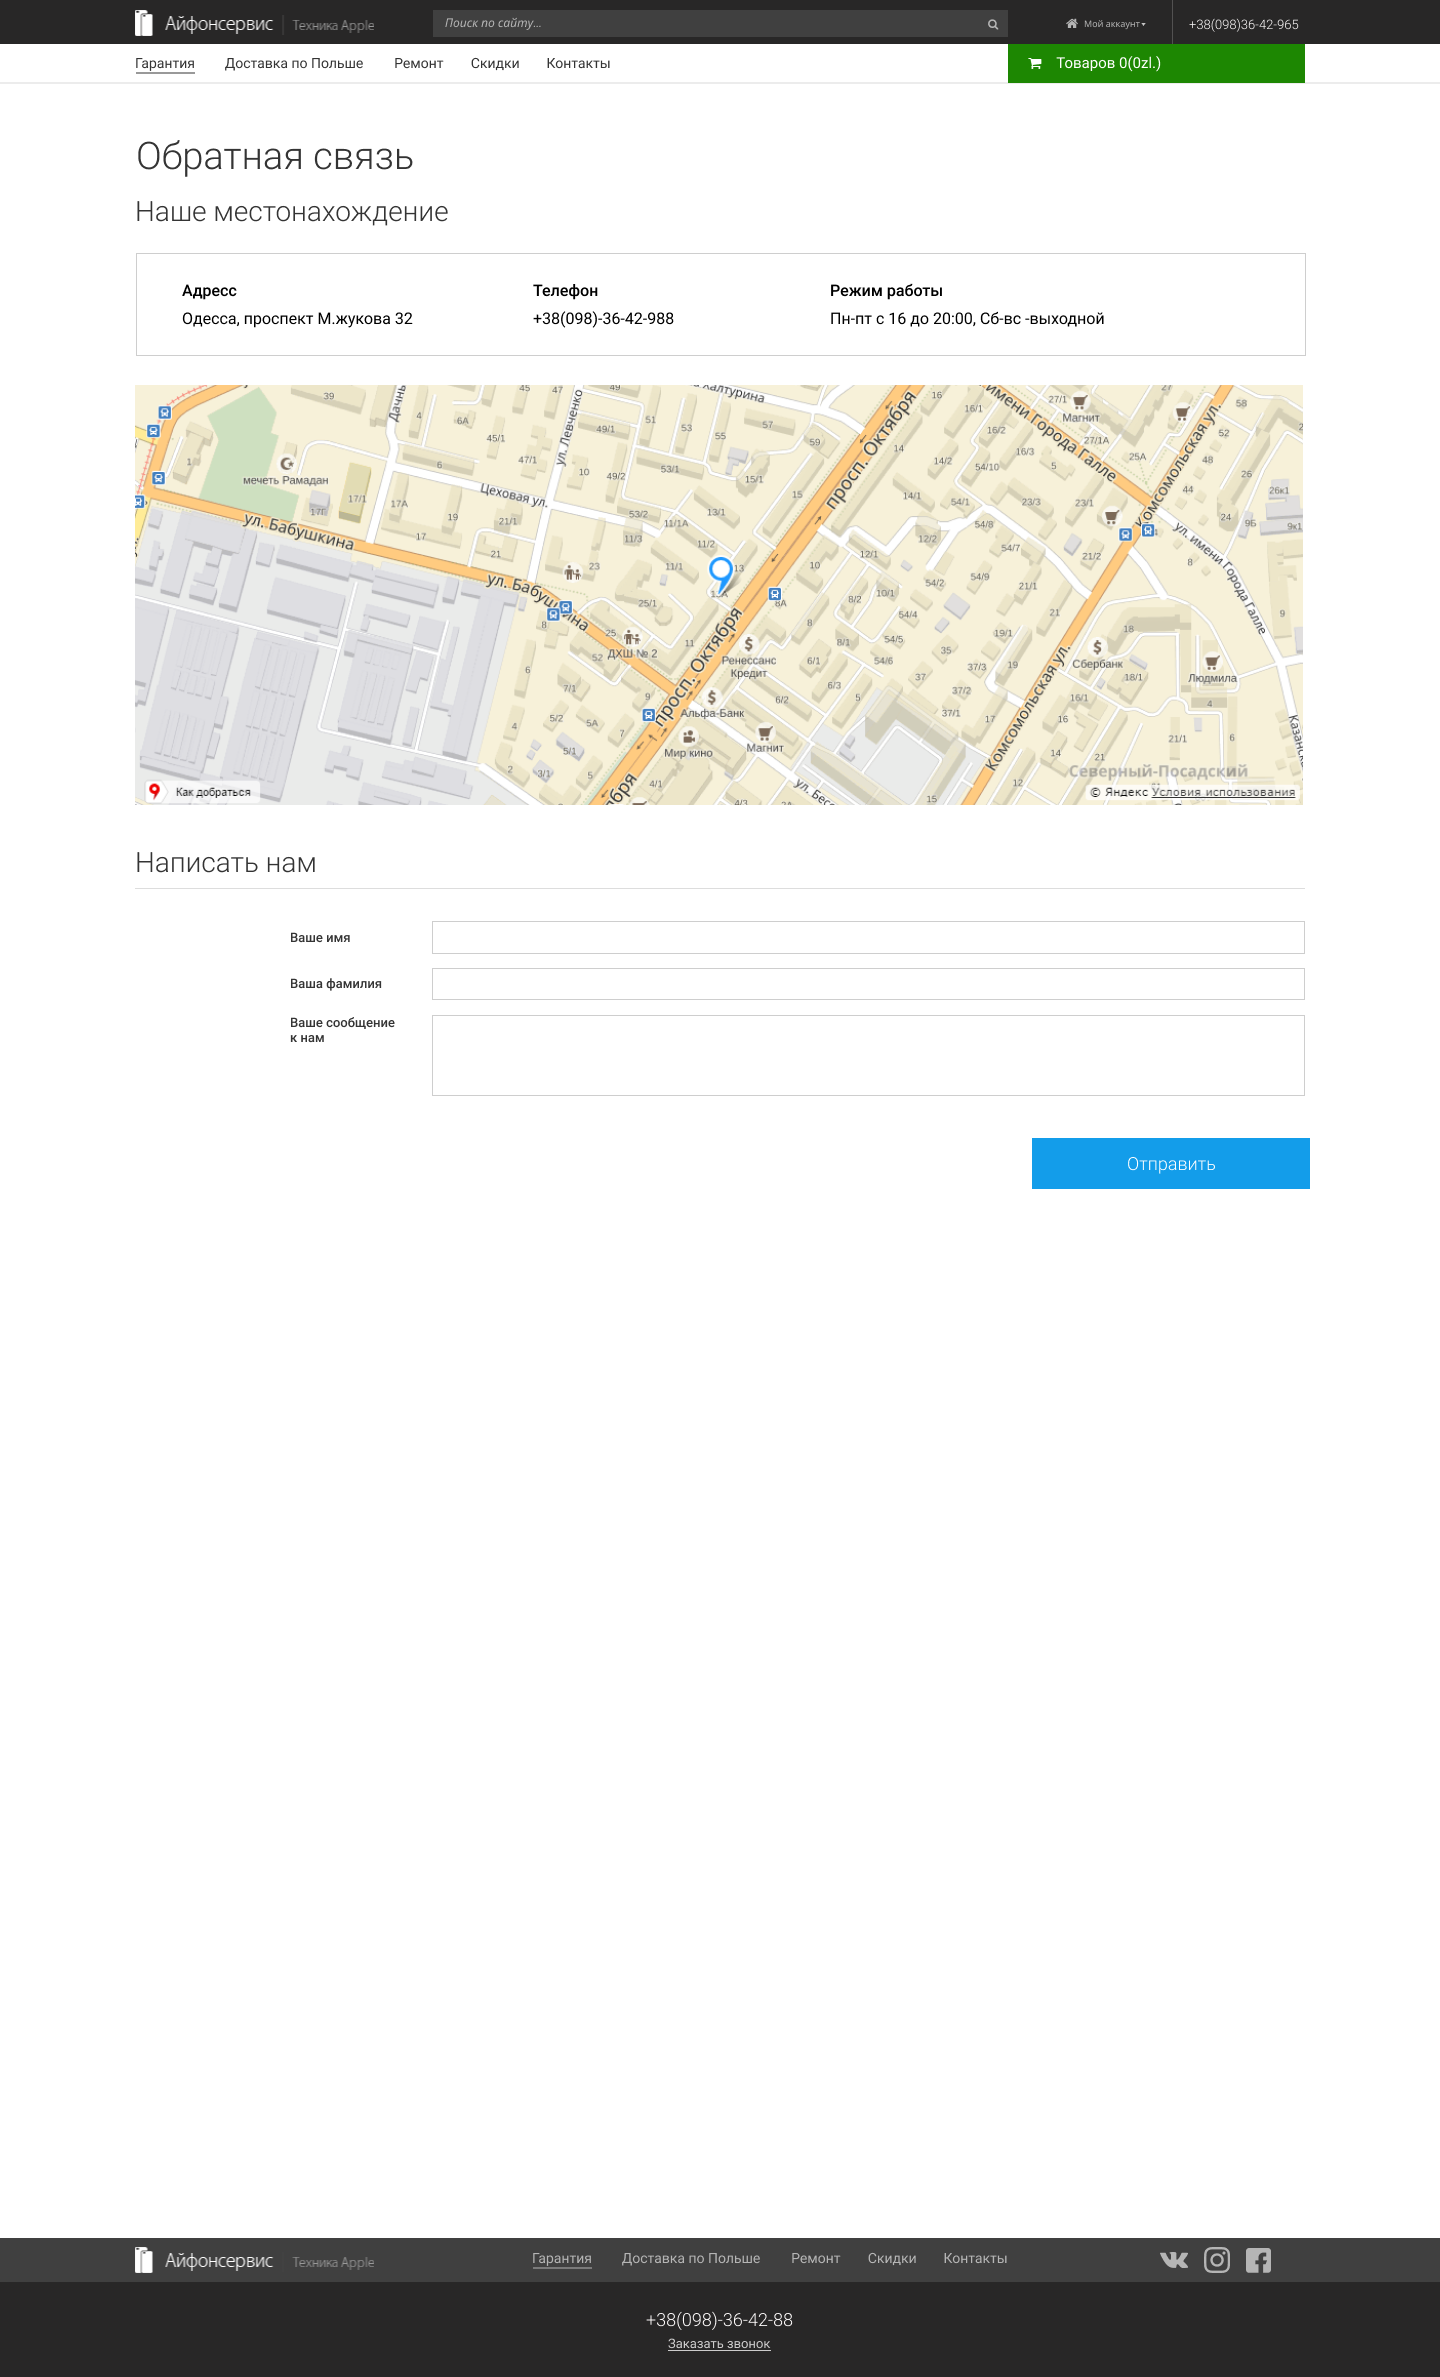Click the Альфа-Банк dollar icon on map
This screenshot has width=1440, height=2377.
click(x=712, y=697)
